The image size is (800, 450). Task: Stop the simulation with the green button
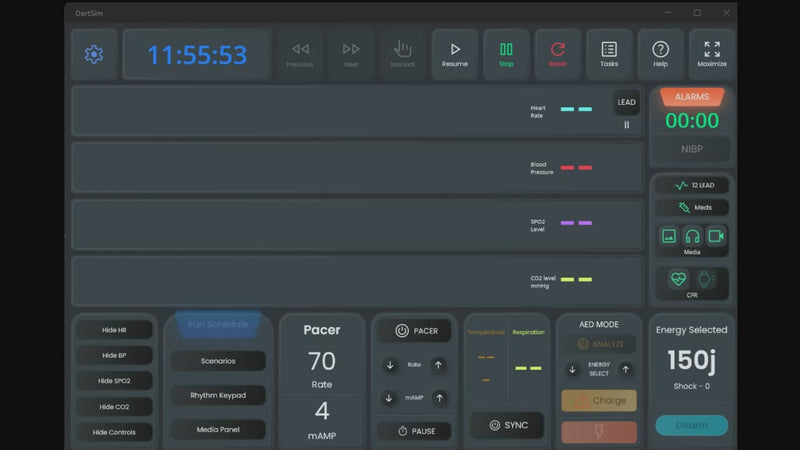tap(506, 54)
